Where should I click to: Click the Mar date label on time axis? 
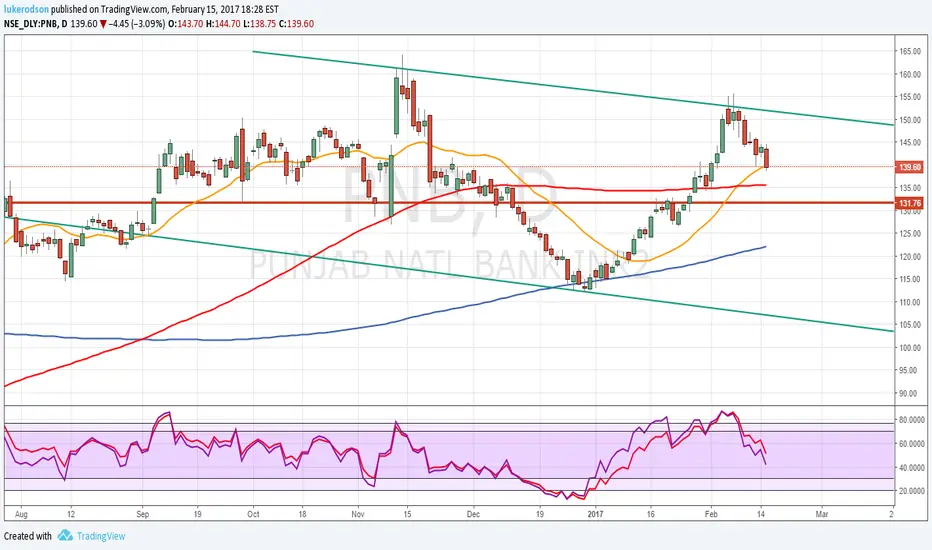click(822, 514)
